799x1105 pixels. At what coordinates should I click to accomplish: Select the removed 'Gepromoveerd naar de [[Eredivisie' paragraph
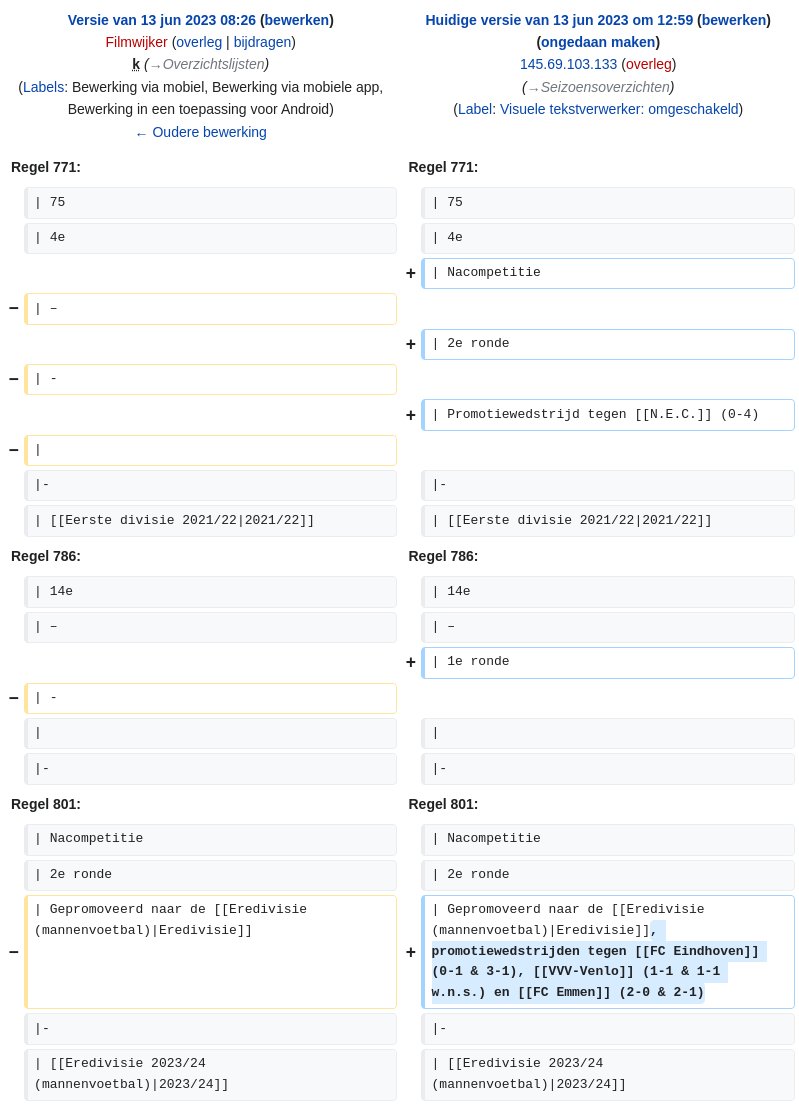tap(211, 952)
